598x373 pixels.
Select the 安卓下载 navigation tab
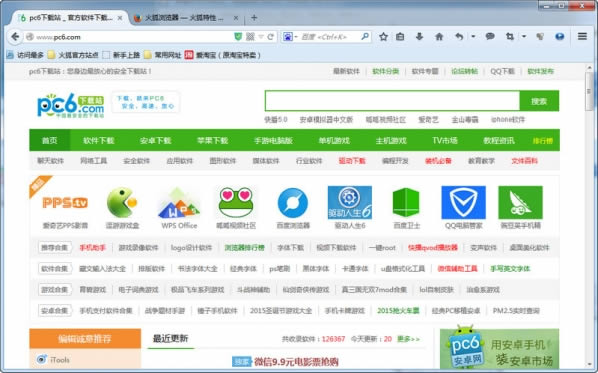point(156,140)
